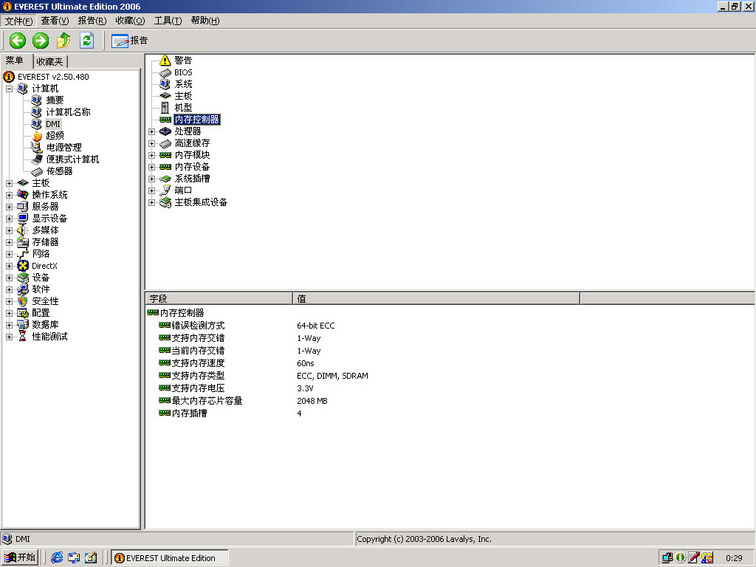Click the 性能测试 hourglass icon
This screenshot has height=567, width=756.
click(23, 337)
